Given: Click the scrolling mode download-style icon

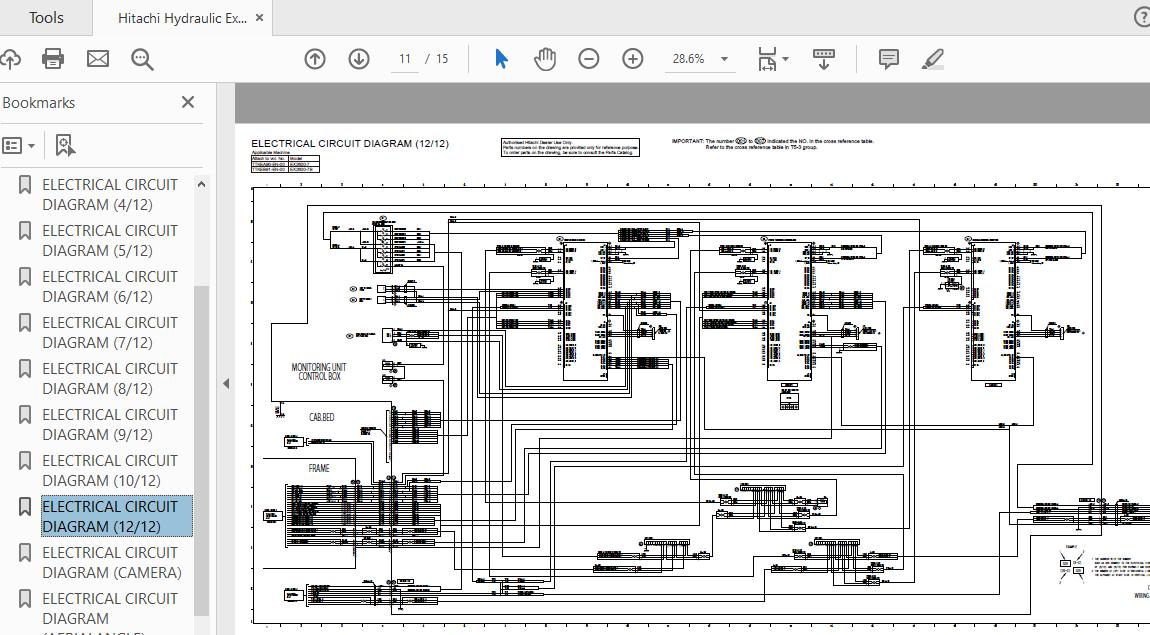Looking at the screenshot, I should tap(824, 59).
